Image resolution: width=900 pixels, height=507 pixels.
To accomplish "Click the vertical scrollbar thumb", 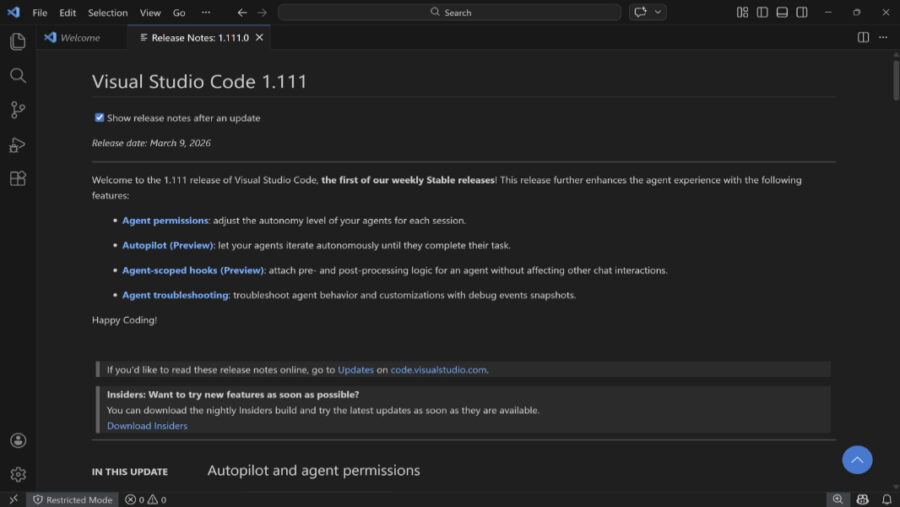I will pos(896,79).
